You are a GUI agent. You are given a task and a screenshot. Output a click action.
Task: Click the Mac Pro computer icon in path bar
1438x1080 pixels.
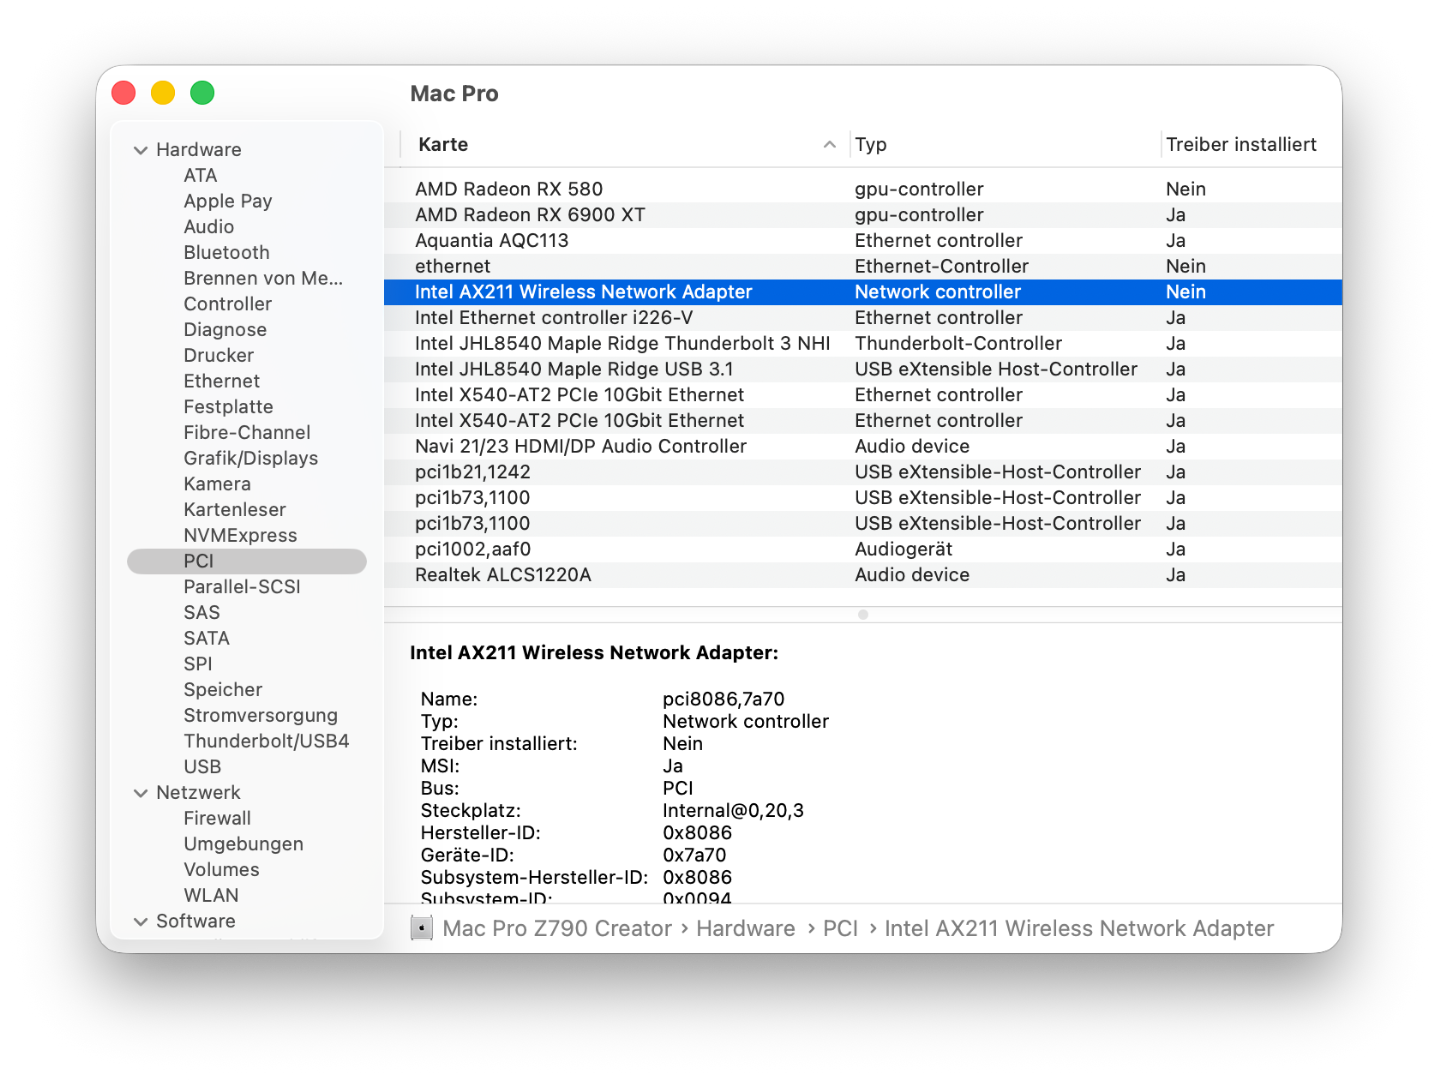point(422,929)
